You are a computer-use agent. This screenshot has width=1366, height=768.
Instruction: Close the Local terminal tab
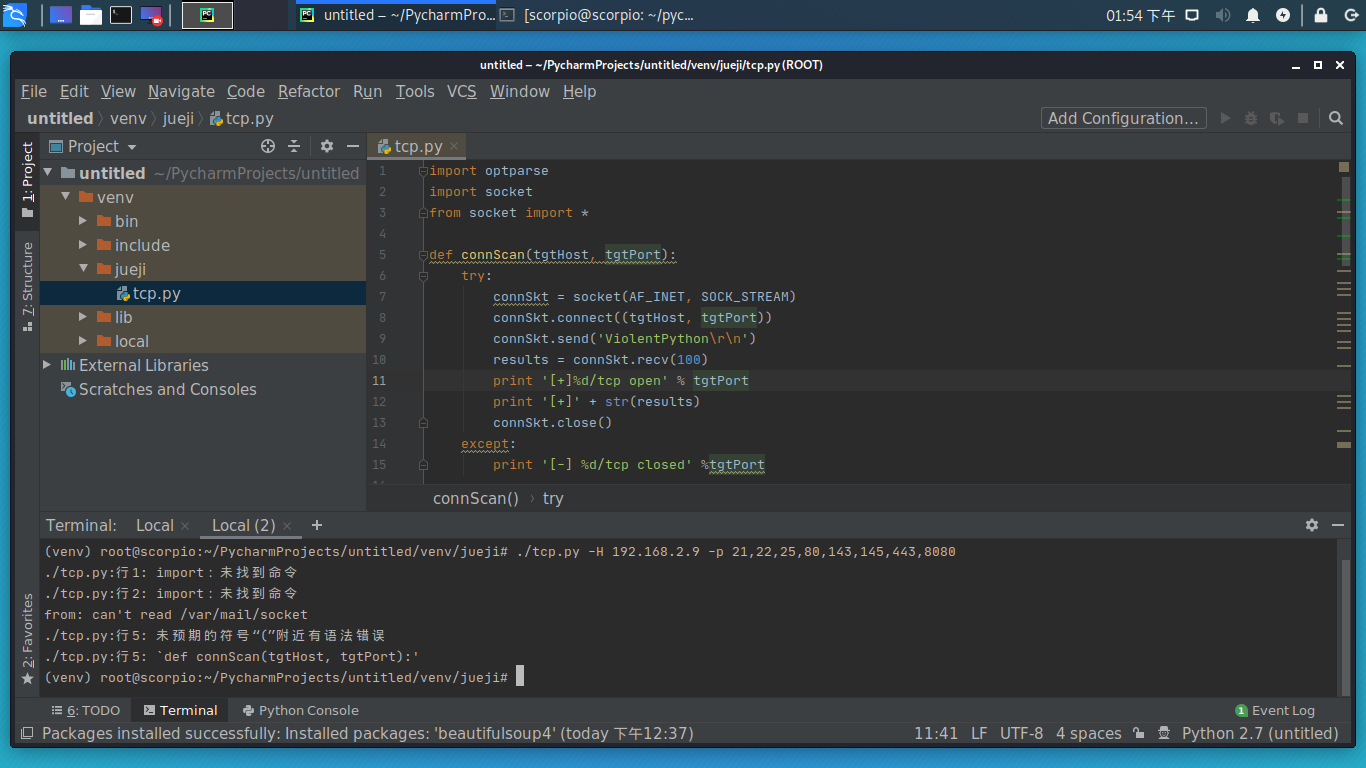pyautogui.click(x=184, y=526)
